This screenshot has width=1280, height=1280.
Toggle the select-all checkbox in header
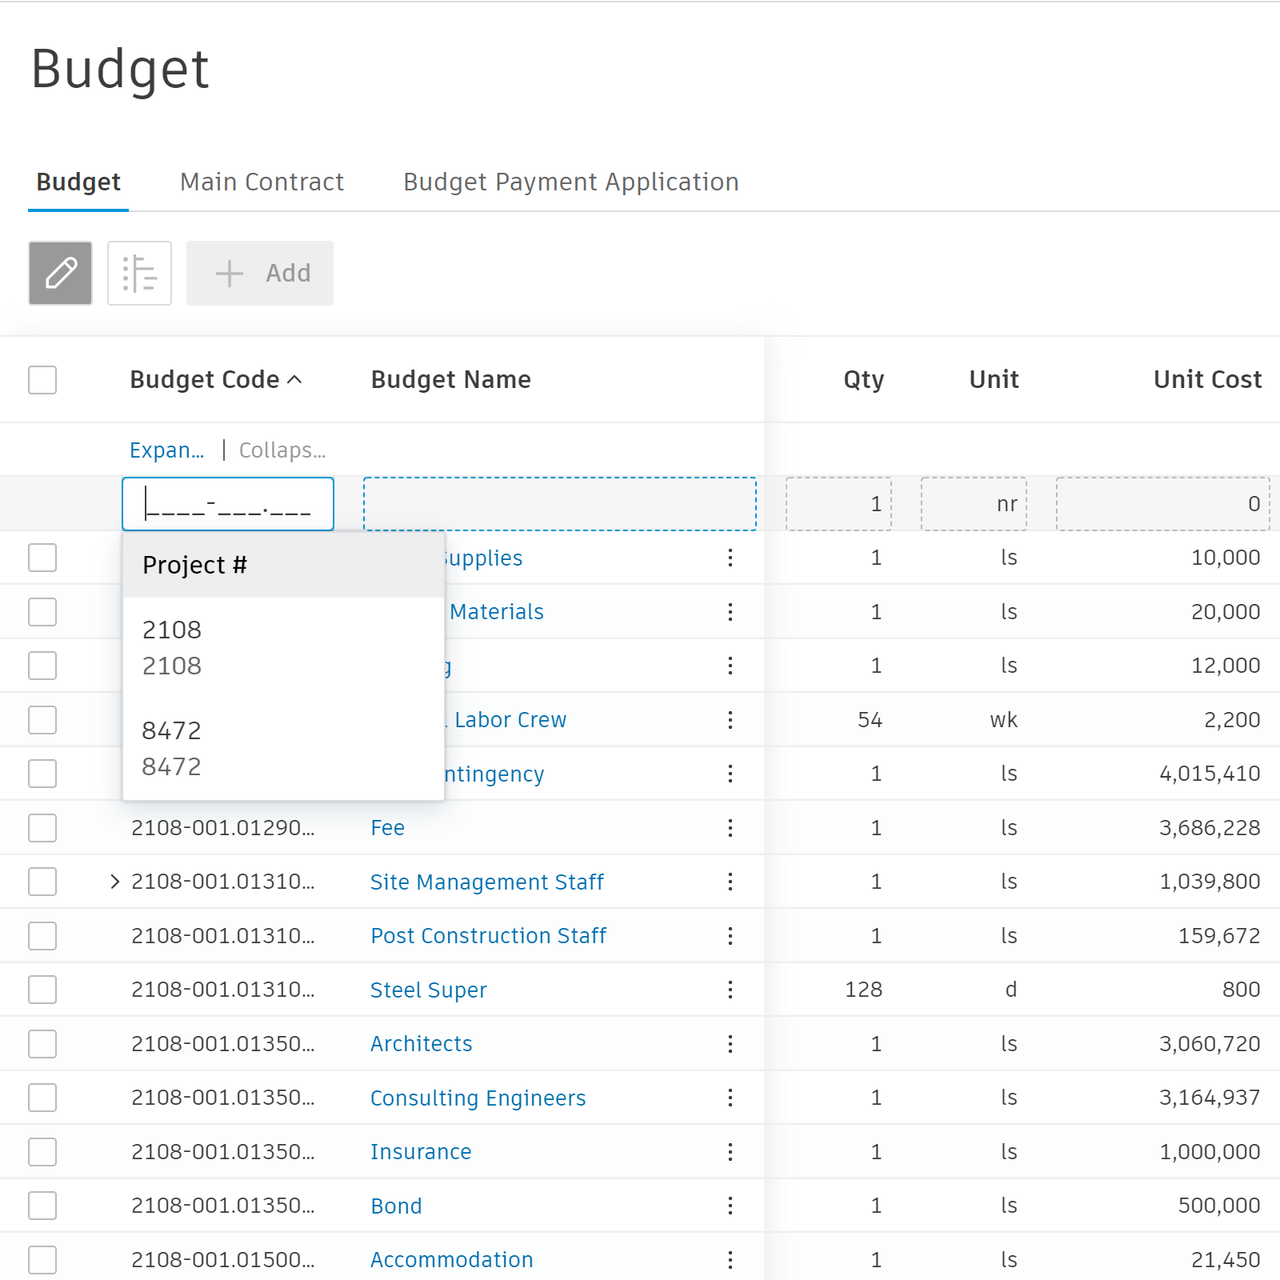(42, 380)
